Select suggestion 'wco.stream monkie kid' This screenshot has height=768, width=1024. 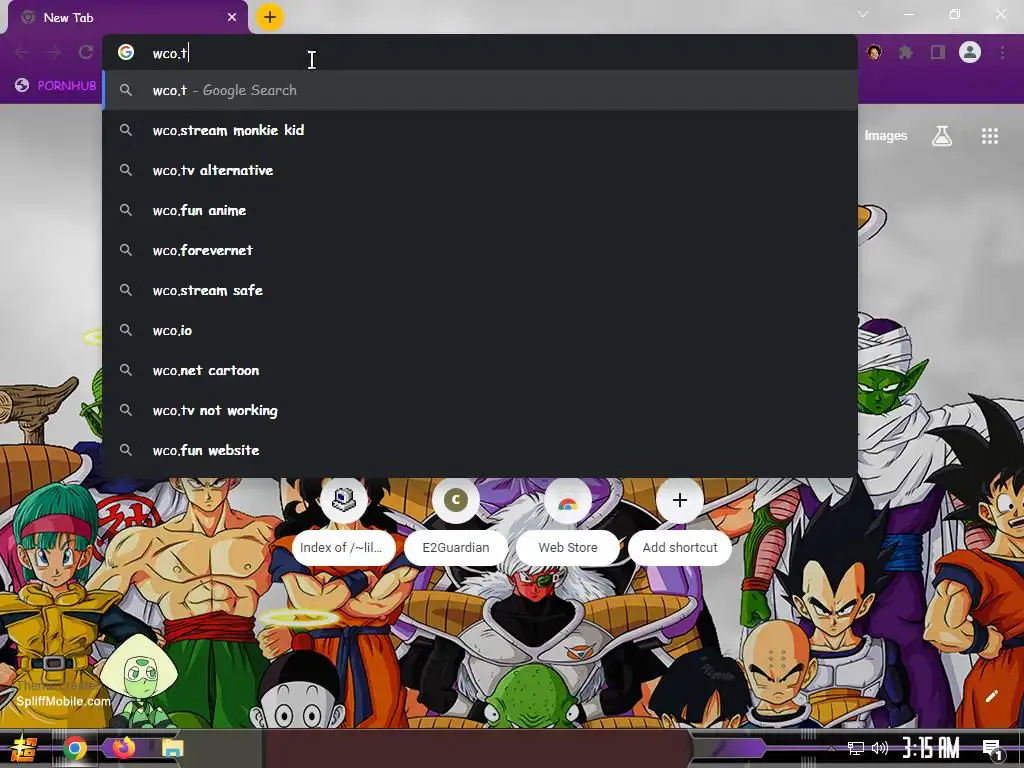(479, 130)
